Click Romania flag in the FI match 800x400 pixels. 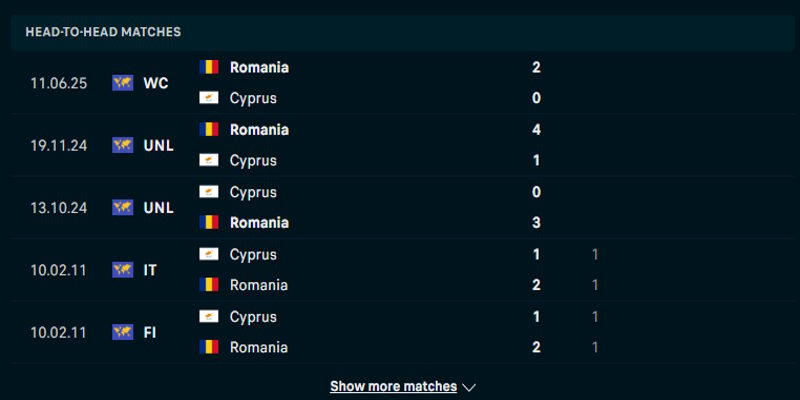pyautogui.click(x=209, y=347)
